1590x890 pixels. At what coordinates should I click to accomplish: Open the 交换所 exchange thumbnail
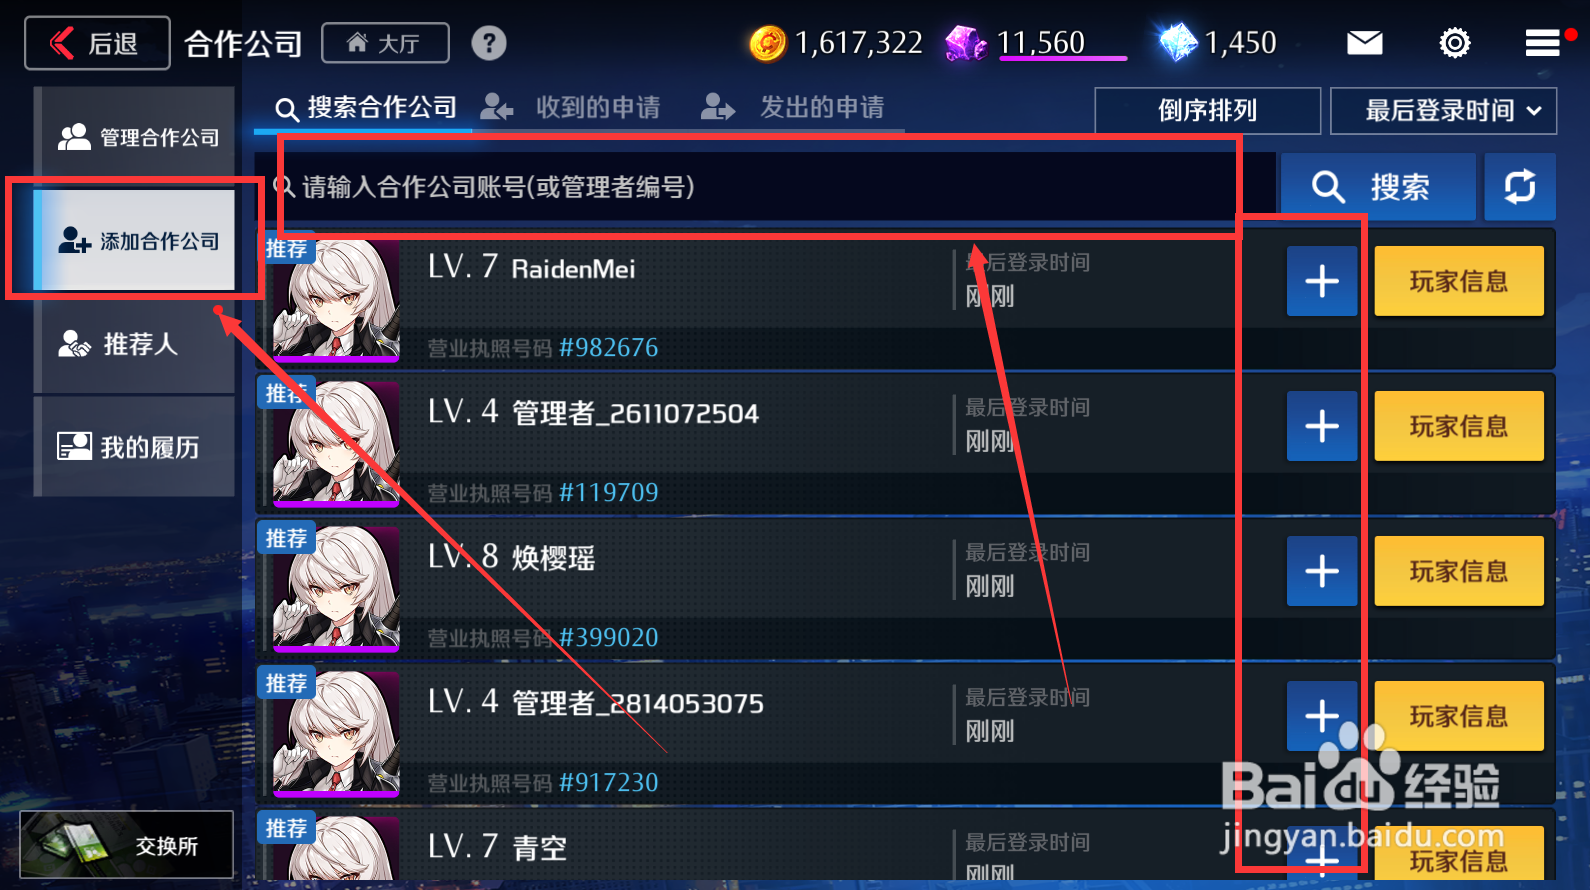point(126,845)
